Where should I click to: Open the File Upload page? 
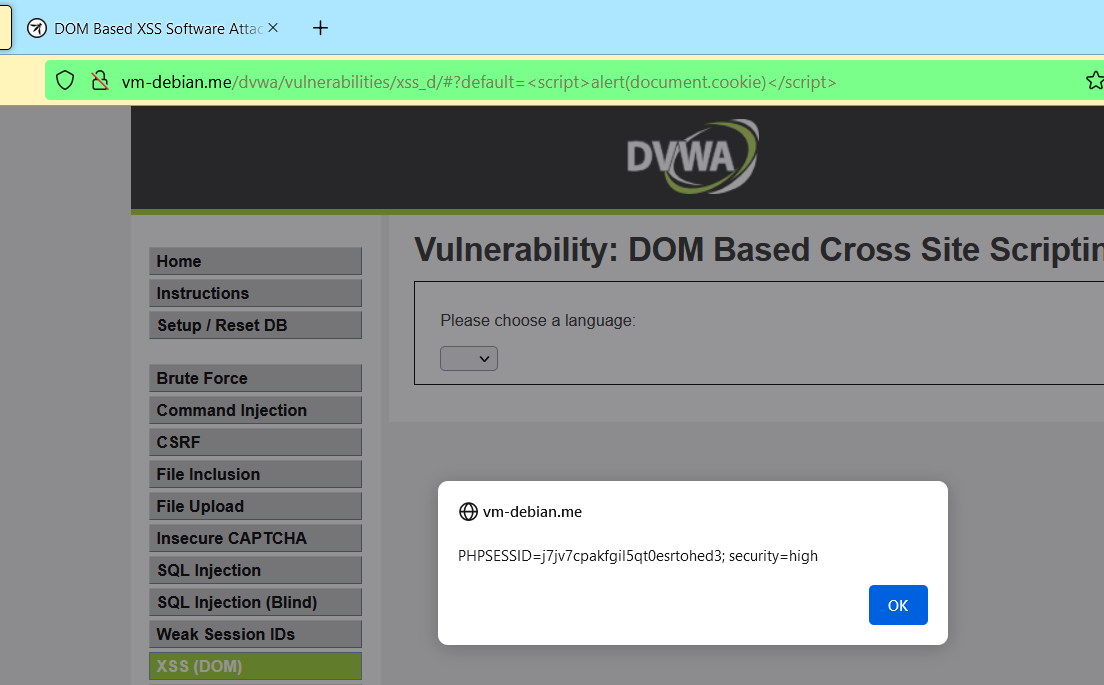click(256, 506)
